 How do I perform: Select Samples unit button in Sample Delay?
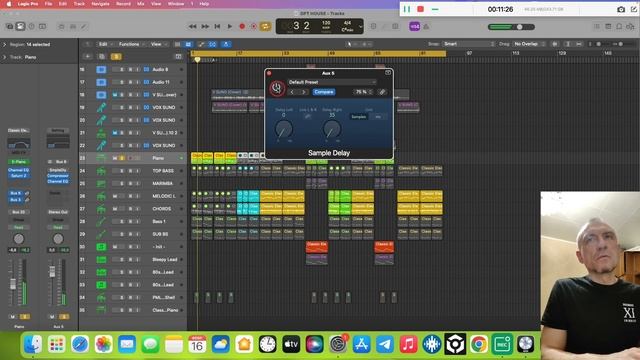[359, 117]
